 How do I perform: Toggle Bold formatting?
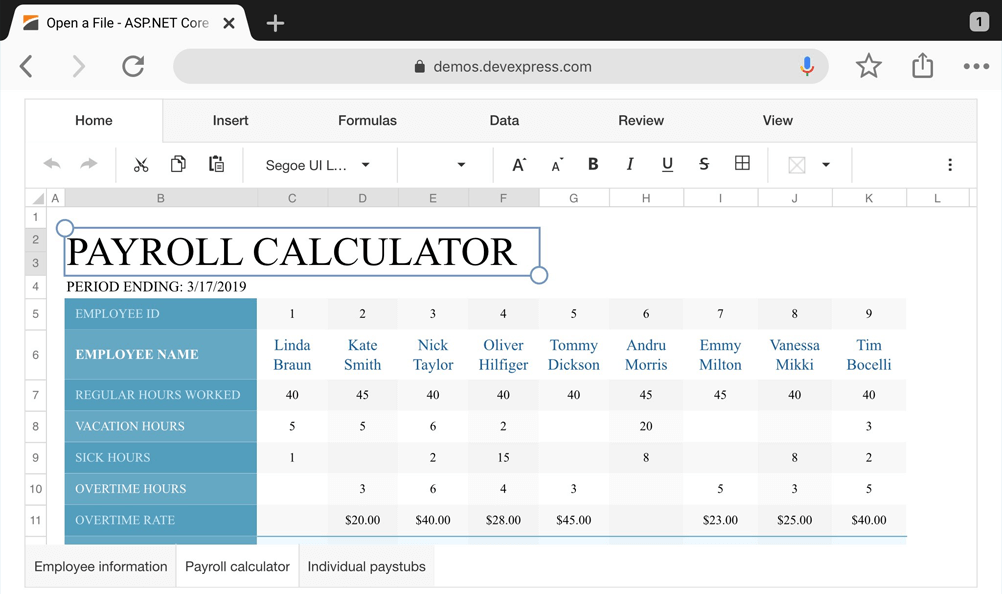(x=593, y=165)
